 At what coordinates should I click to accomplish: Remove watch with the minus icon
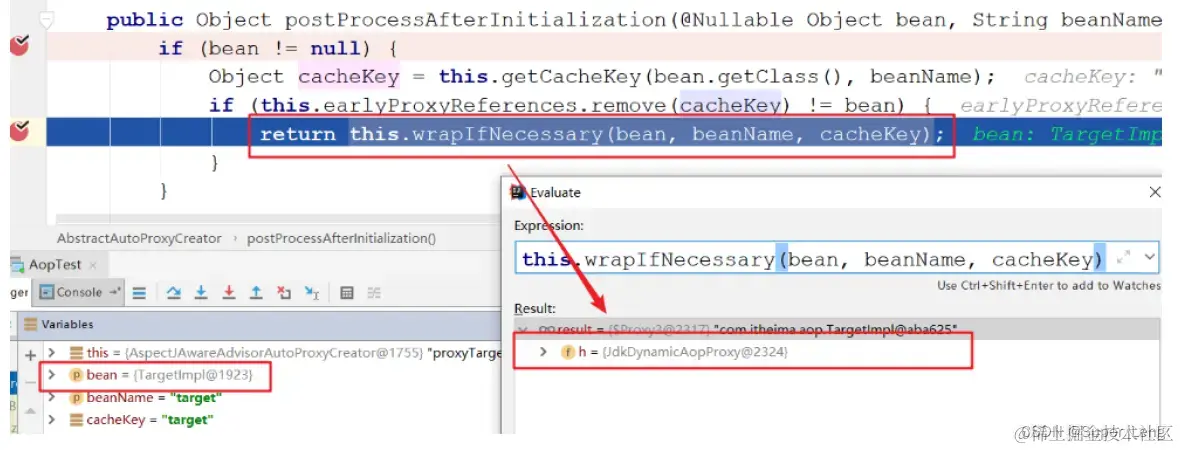click(x=30, y=382)
